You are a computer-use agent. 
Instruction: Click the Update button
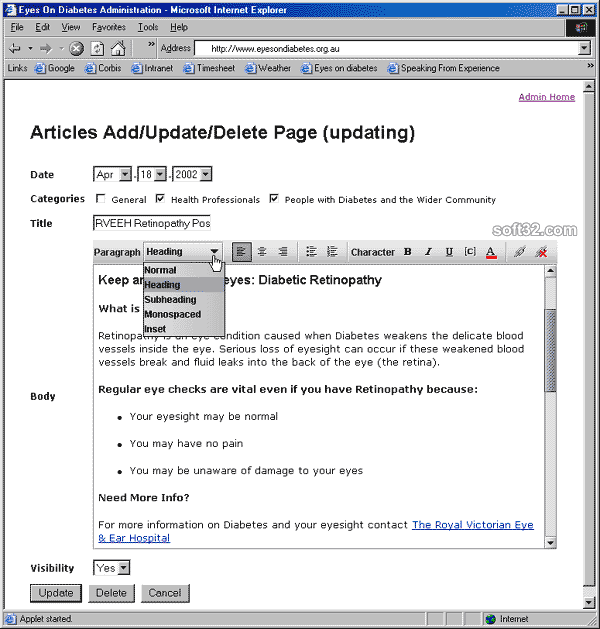pyautogui.click(x=56, y=593)
